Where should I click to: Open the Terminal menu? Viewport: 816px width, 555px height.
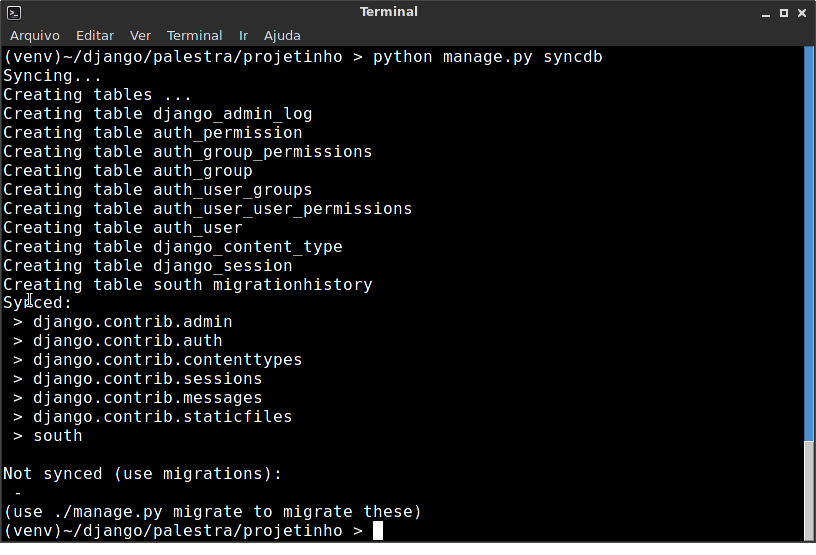194,35
